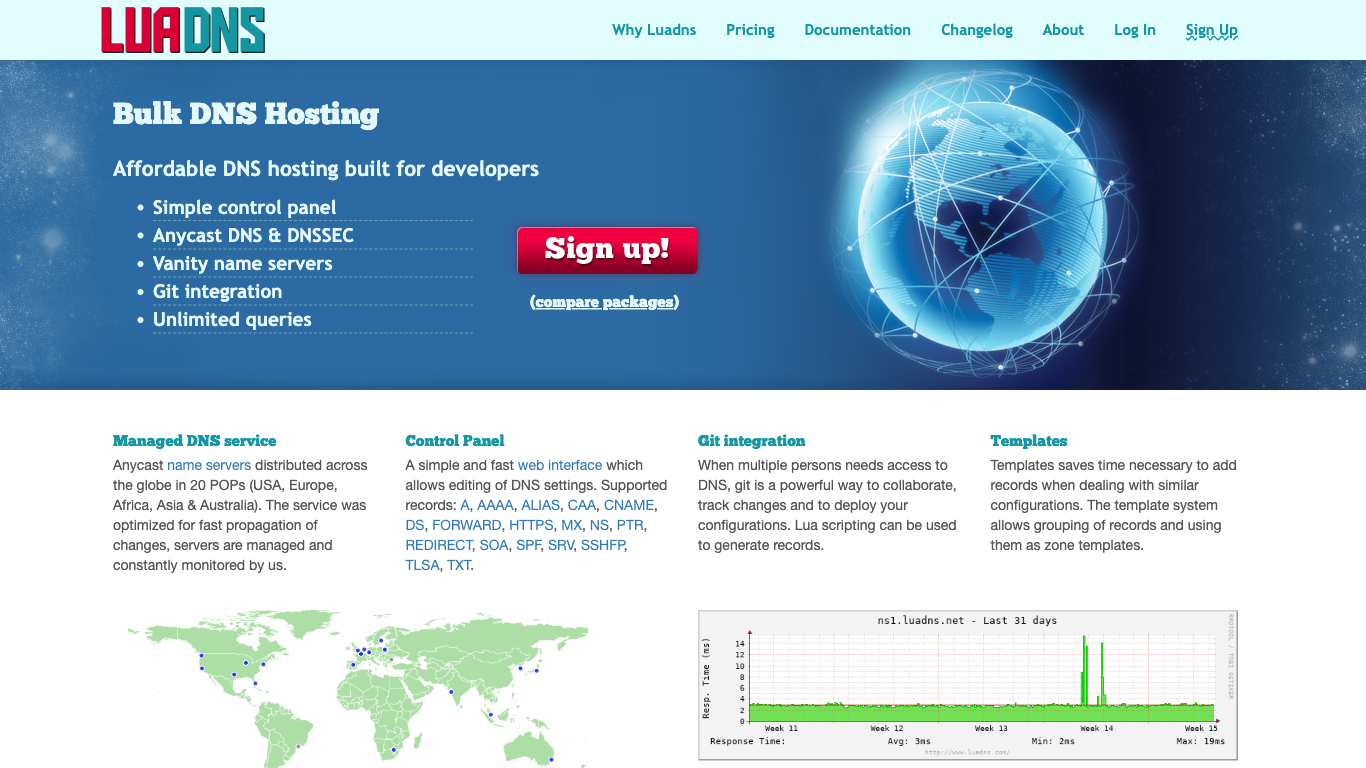This screenshot has width=1366, height=768.
Task: Click the red Sign up! button
Action: pos(607,250)
